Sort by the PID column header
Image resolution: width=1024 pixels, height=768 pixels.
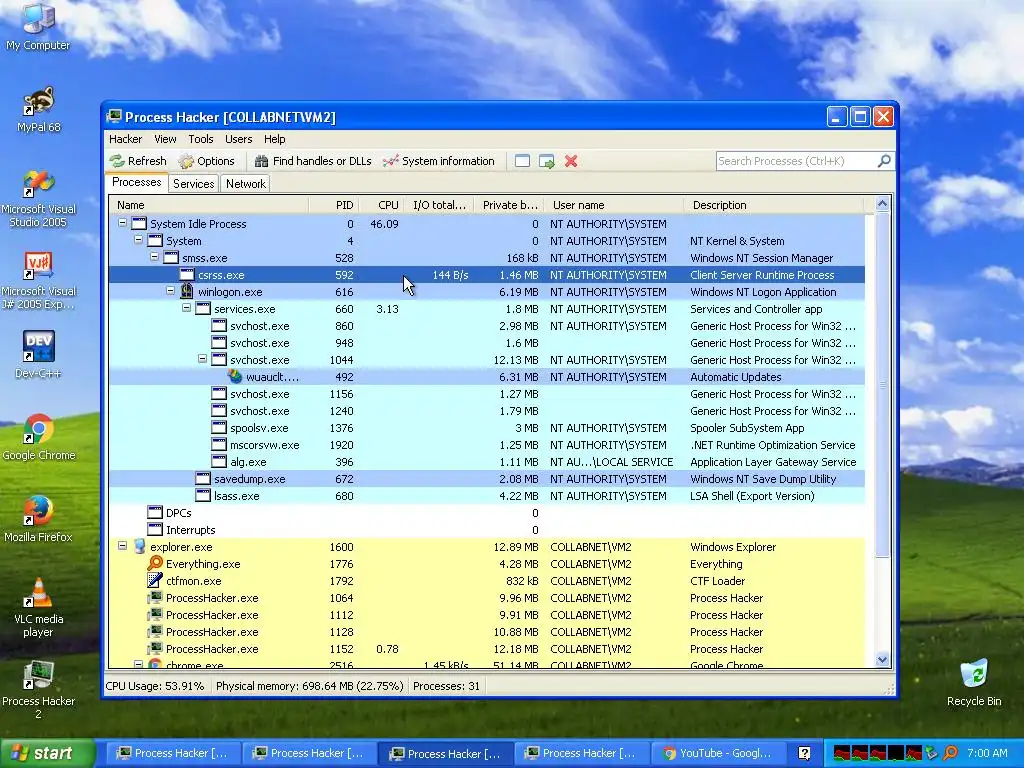tap(333, 205)
